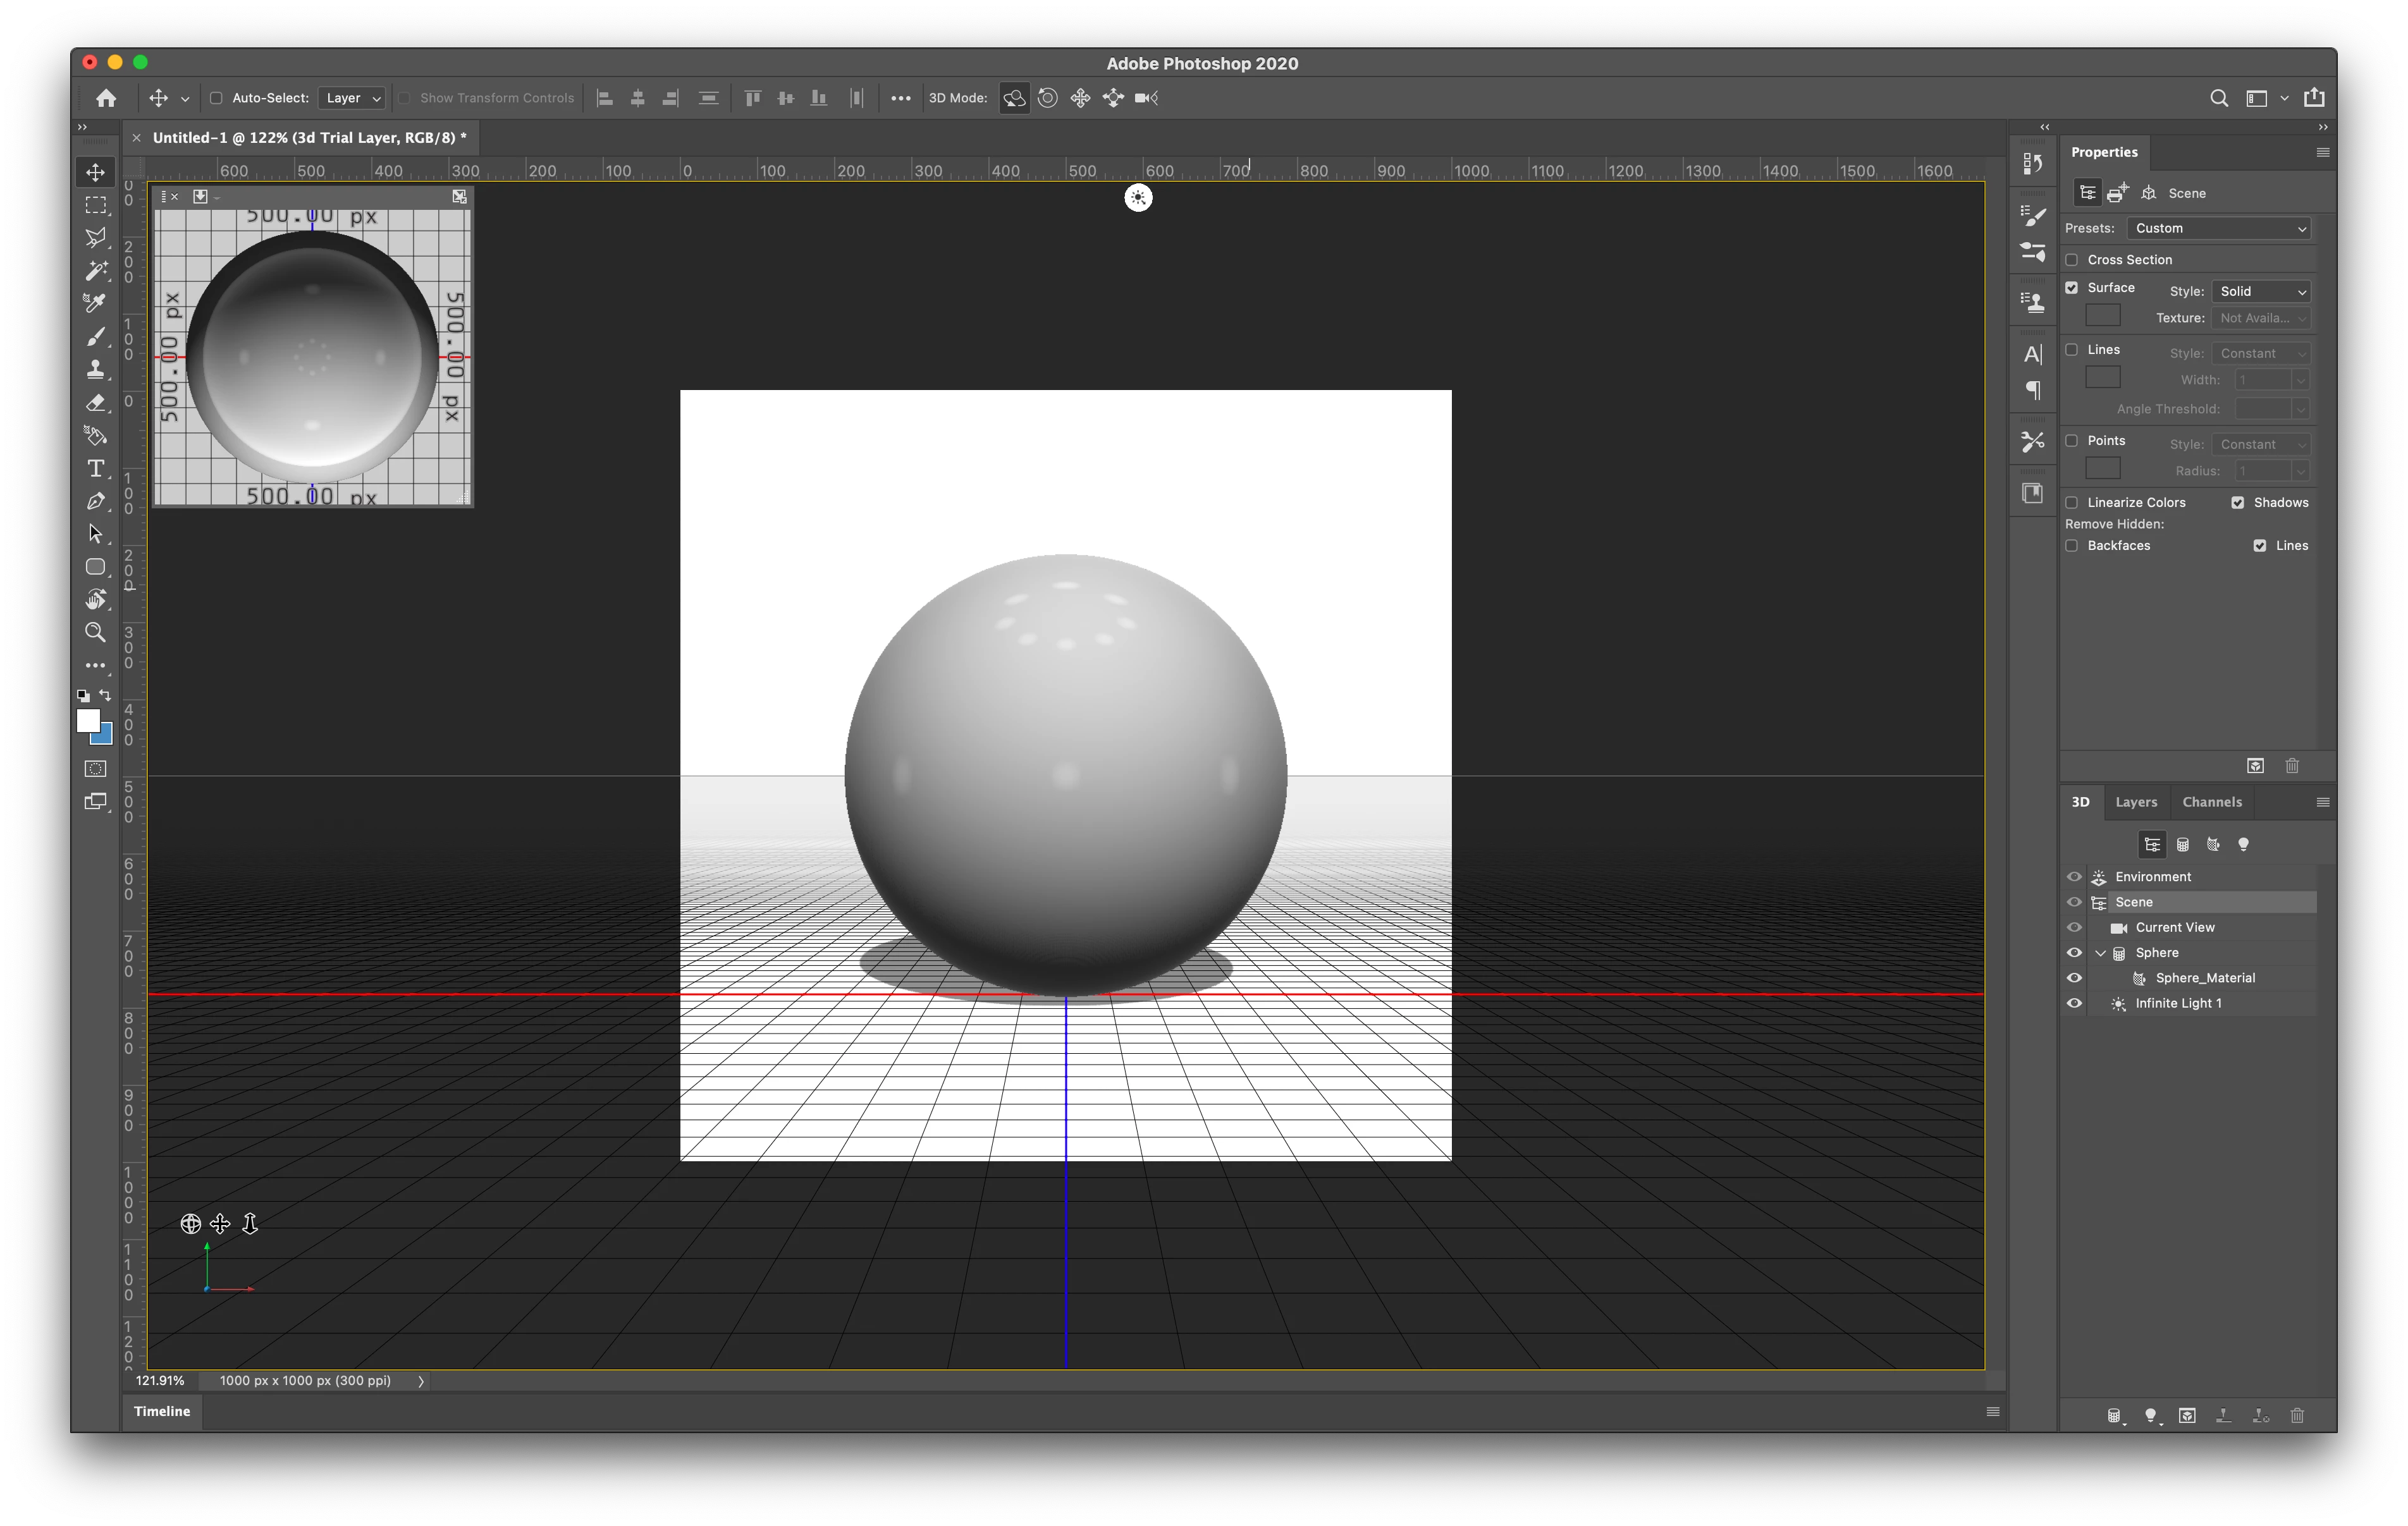The height and width of the screenshot is (1526, 2408).
Task: Filter 3D panel by lights
Action: 2243,845
